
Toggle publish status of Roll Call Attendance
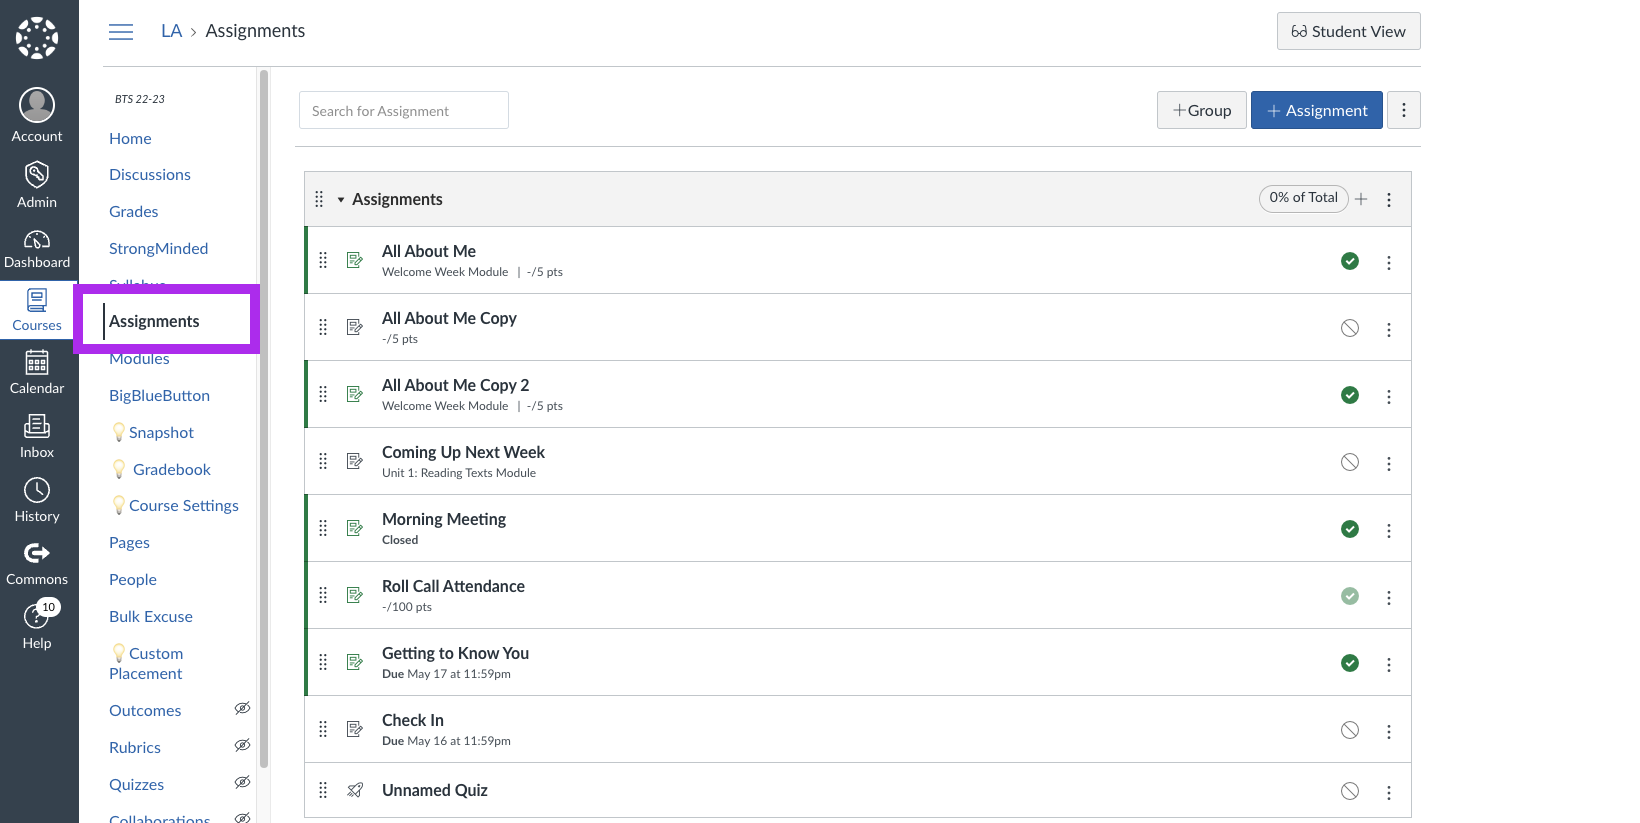coord(1350,596)
